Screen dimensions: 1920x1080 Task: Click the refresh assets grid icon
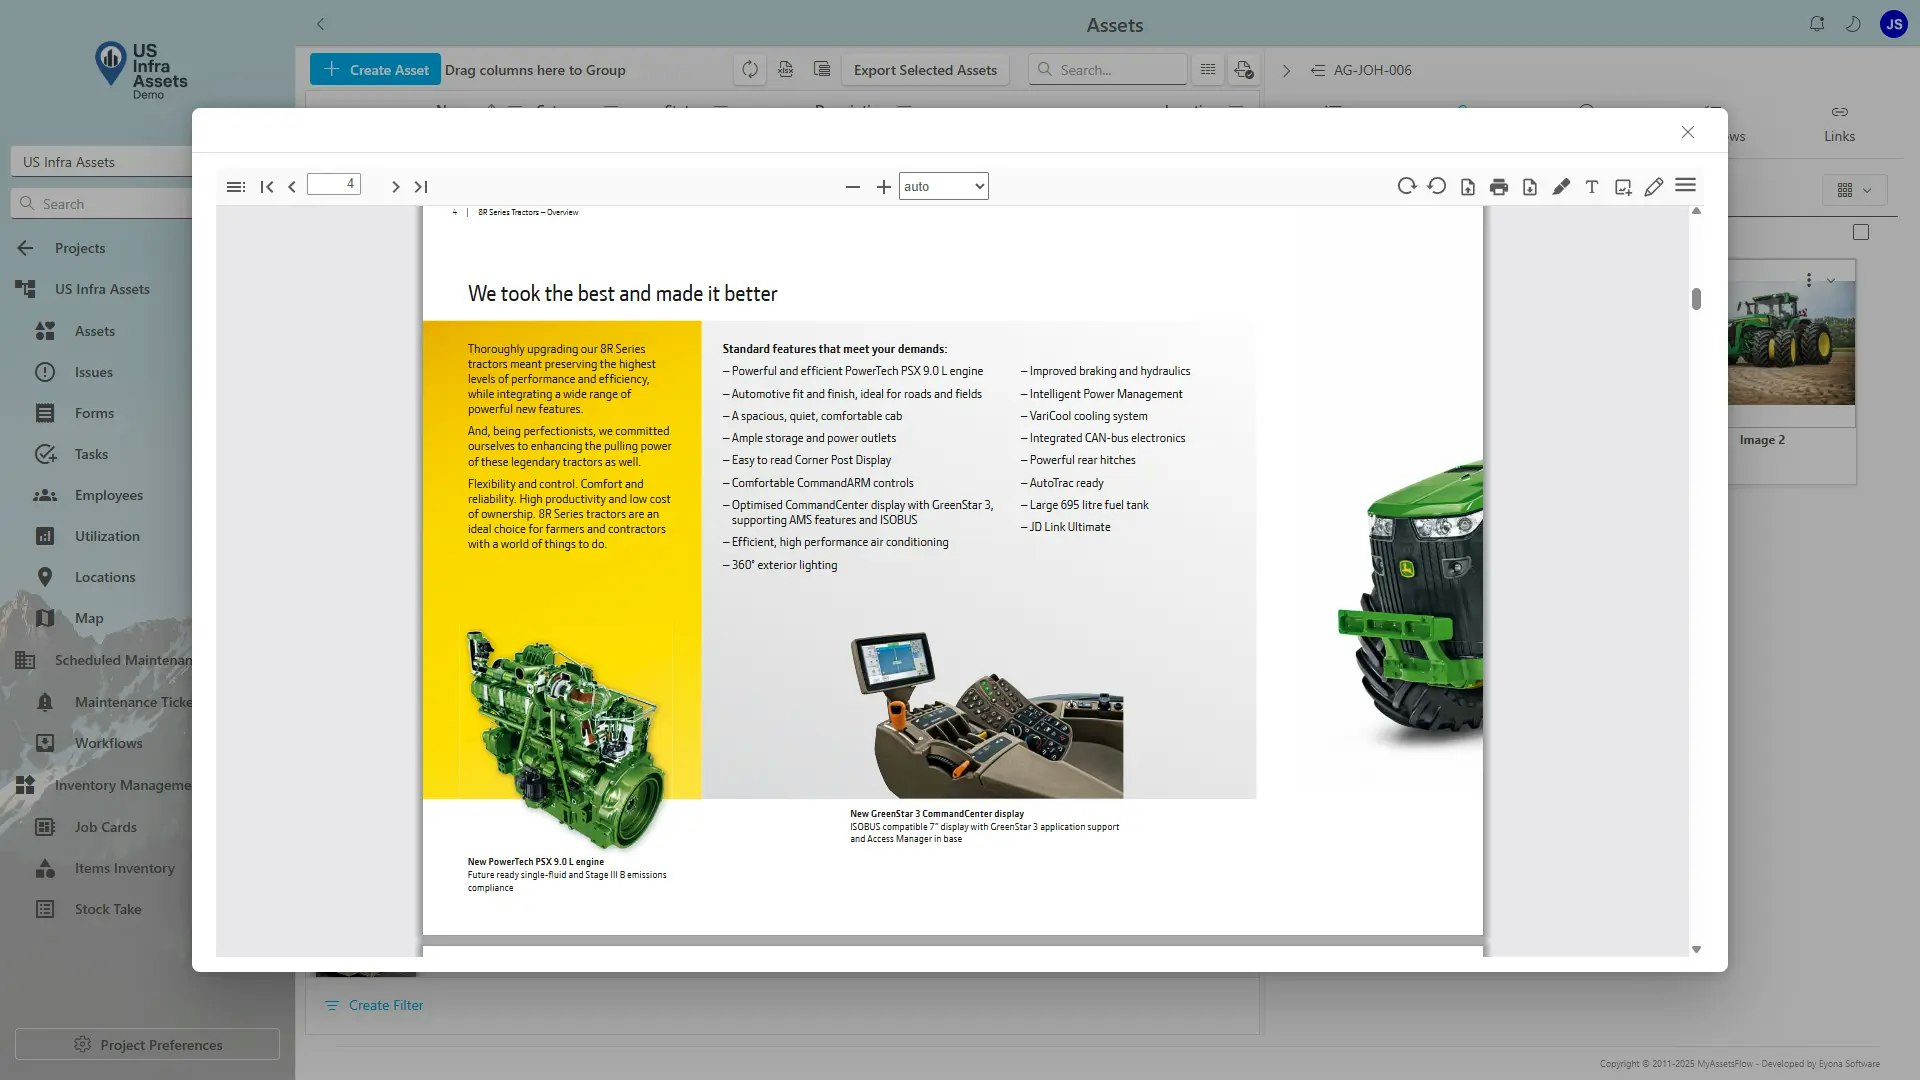(750, 70)
